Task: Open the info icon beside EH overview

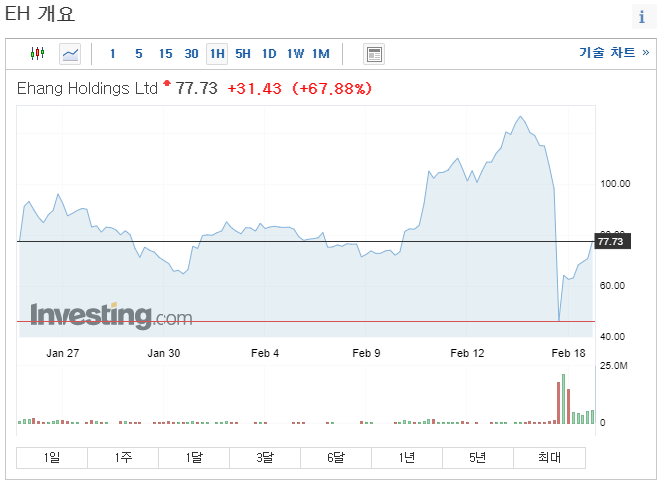Action: point(642,17)
